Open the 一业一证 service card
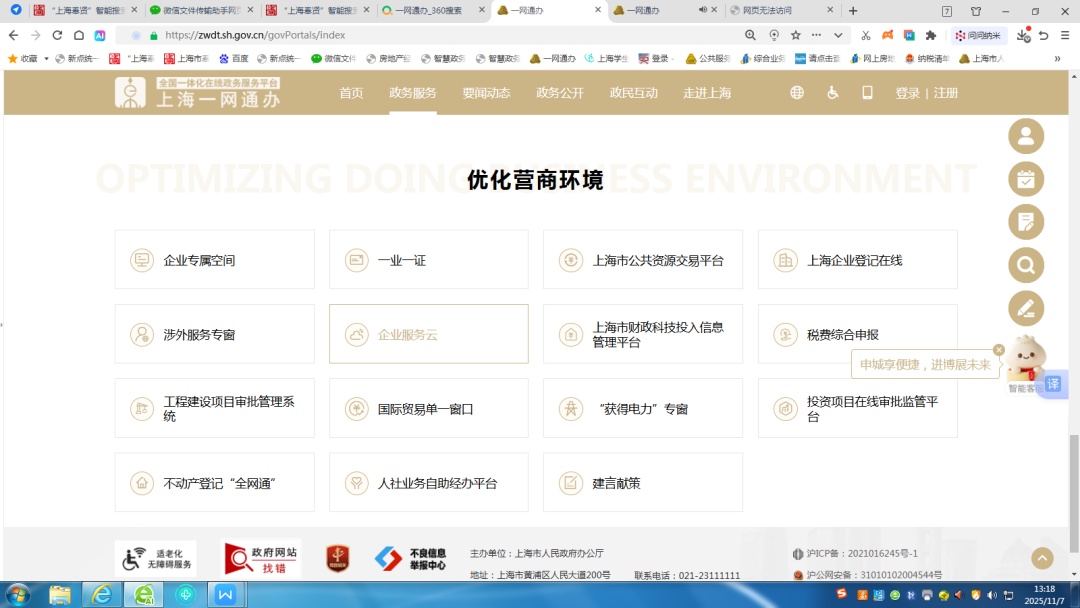Viewport: 1080px width, 608px height. coord(428,260)
